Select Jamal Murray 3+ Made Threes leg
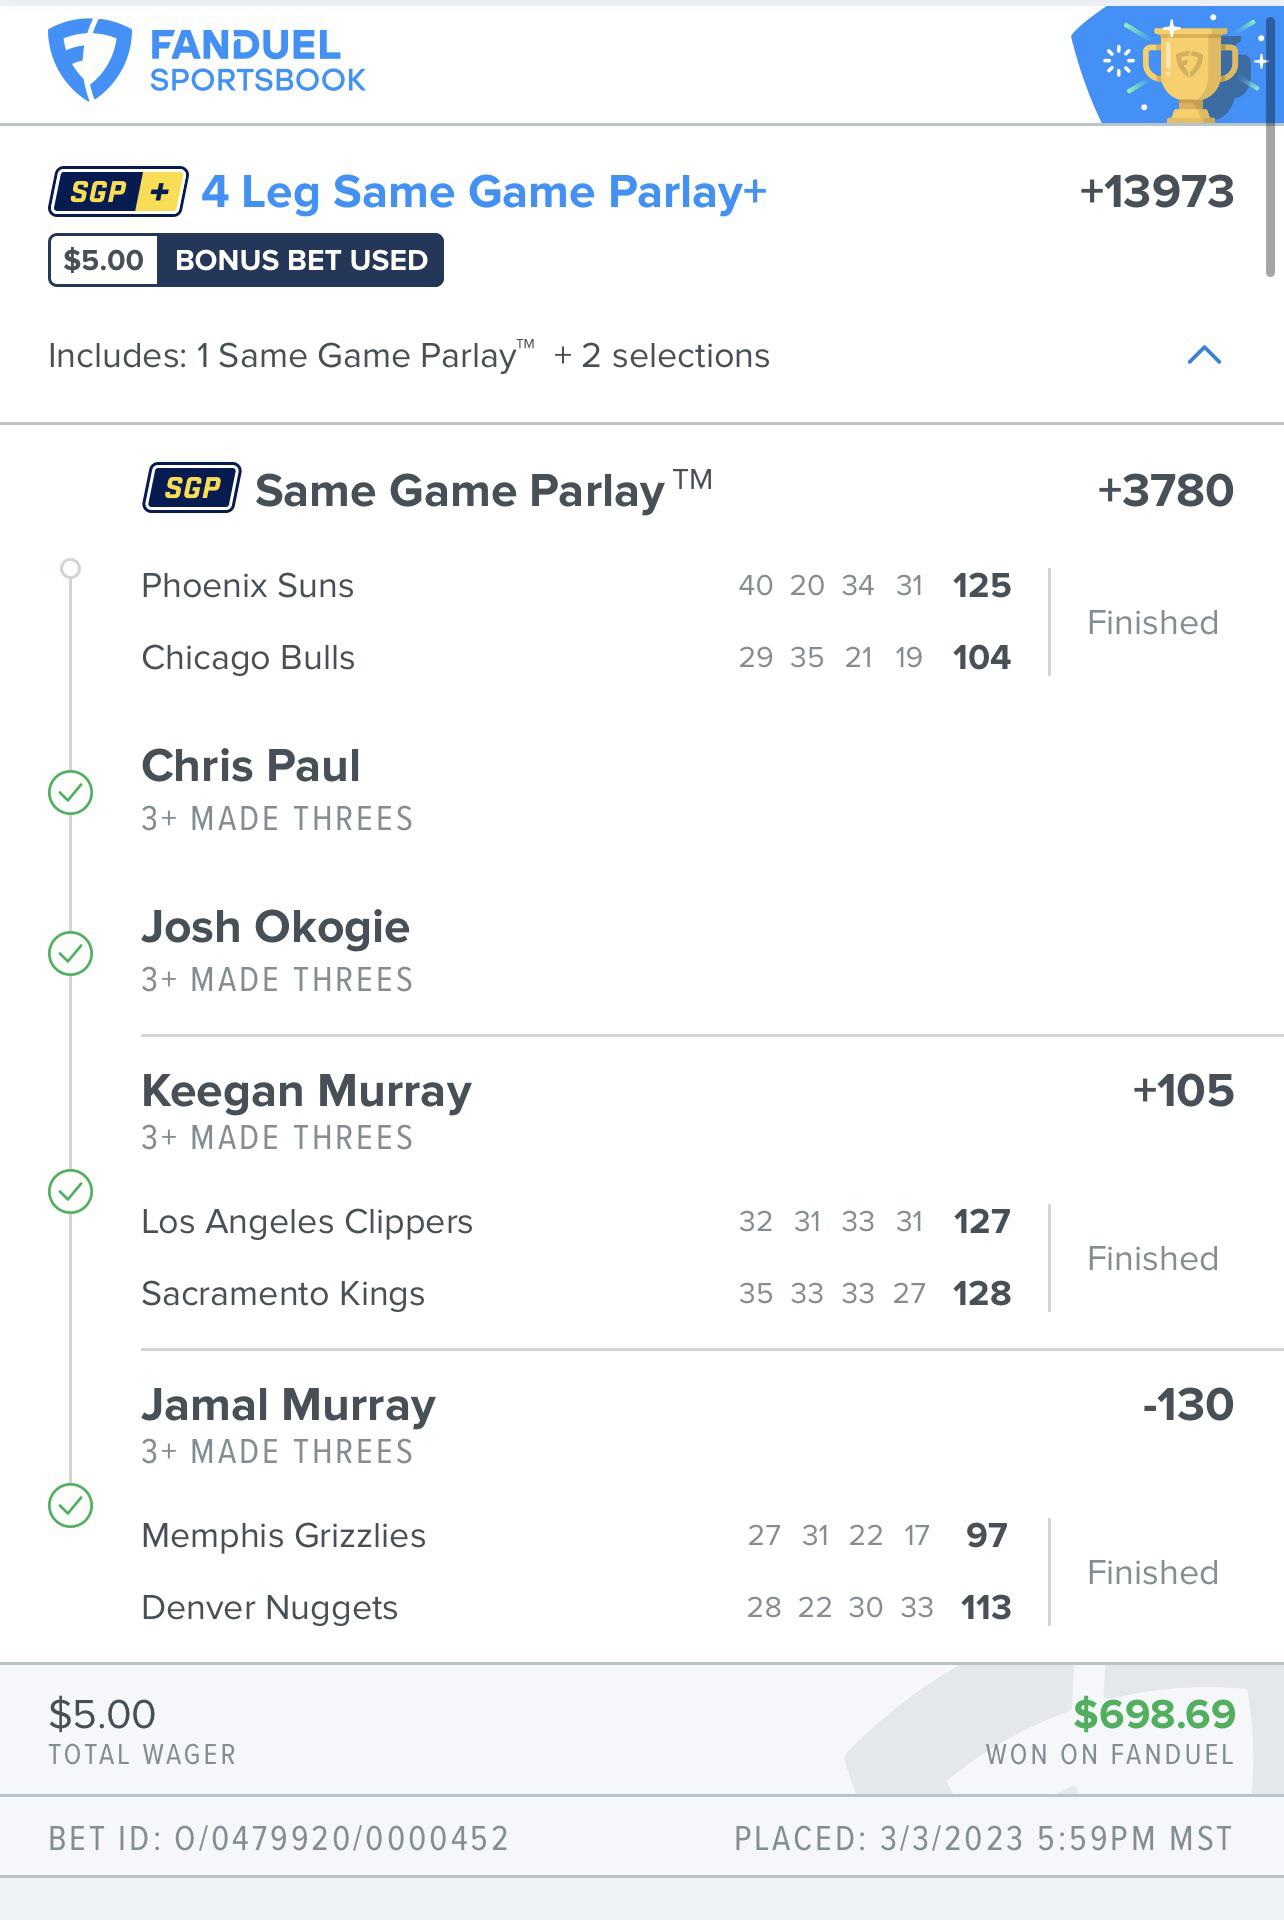The width and height of the screenshot is (1284, 1920). (x=288, y=1422)
